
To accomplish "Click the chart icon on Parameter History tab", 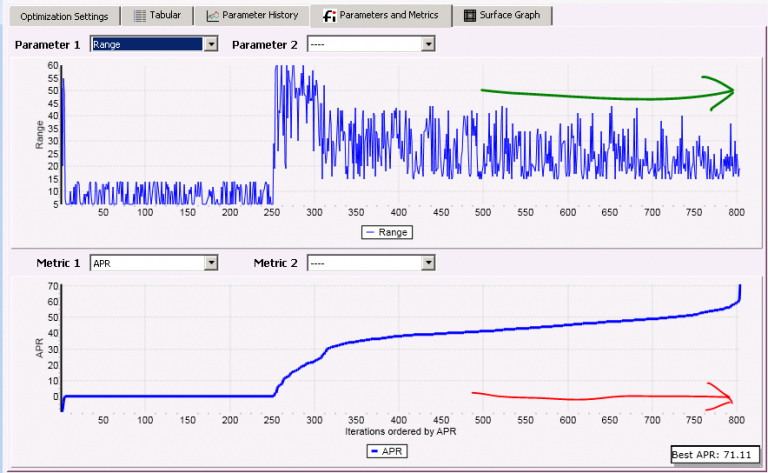I will (x=213, y=16).
